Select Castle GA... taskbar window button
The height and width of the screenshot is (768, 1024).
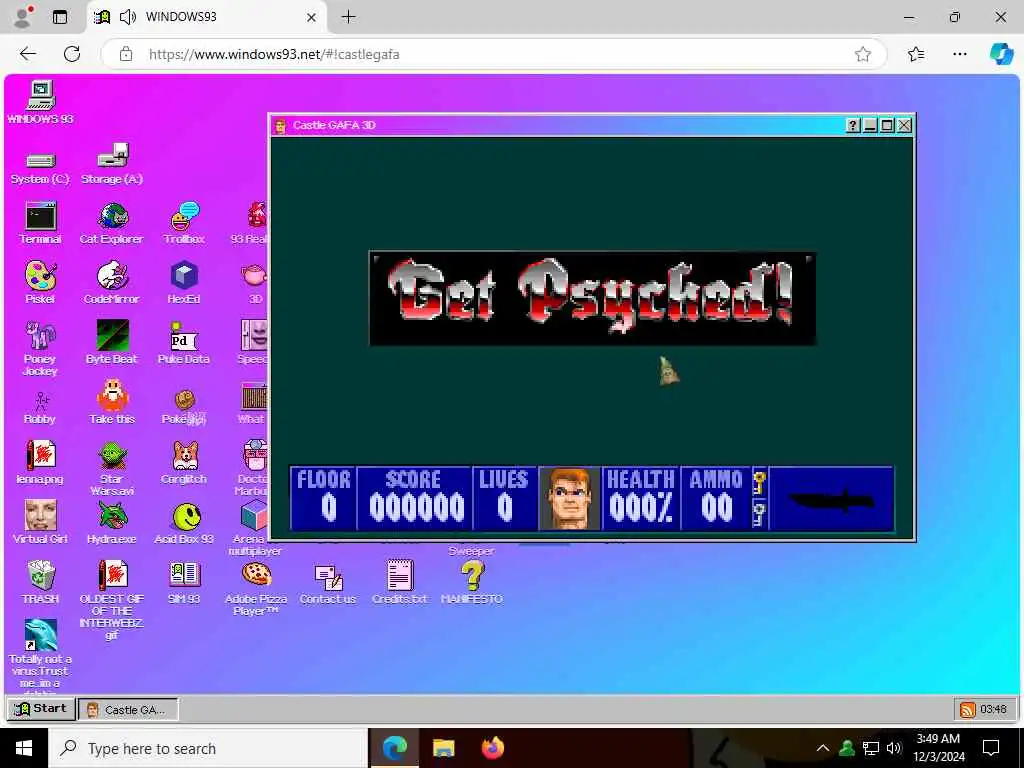tap(128, 709)
